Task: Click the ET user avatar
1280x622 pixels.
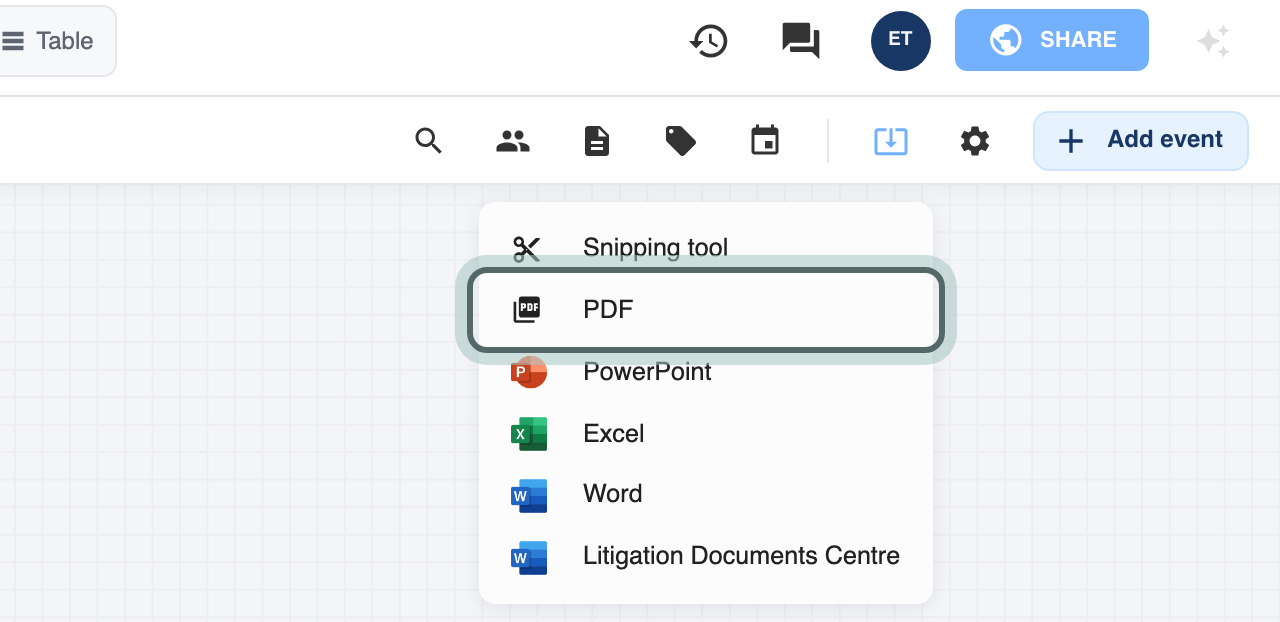Action: pyautogui.click(x=901, y=41)
